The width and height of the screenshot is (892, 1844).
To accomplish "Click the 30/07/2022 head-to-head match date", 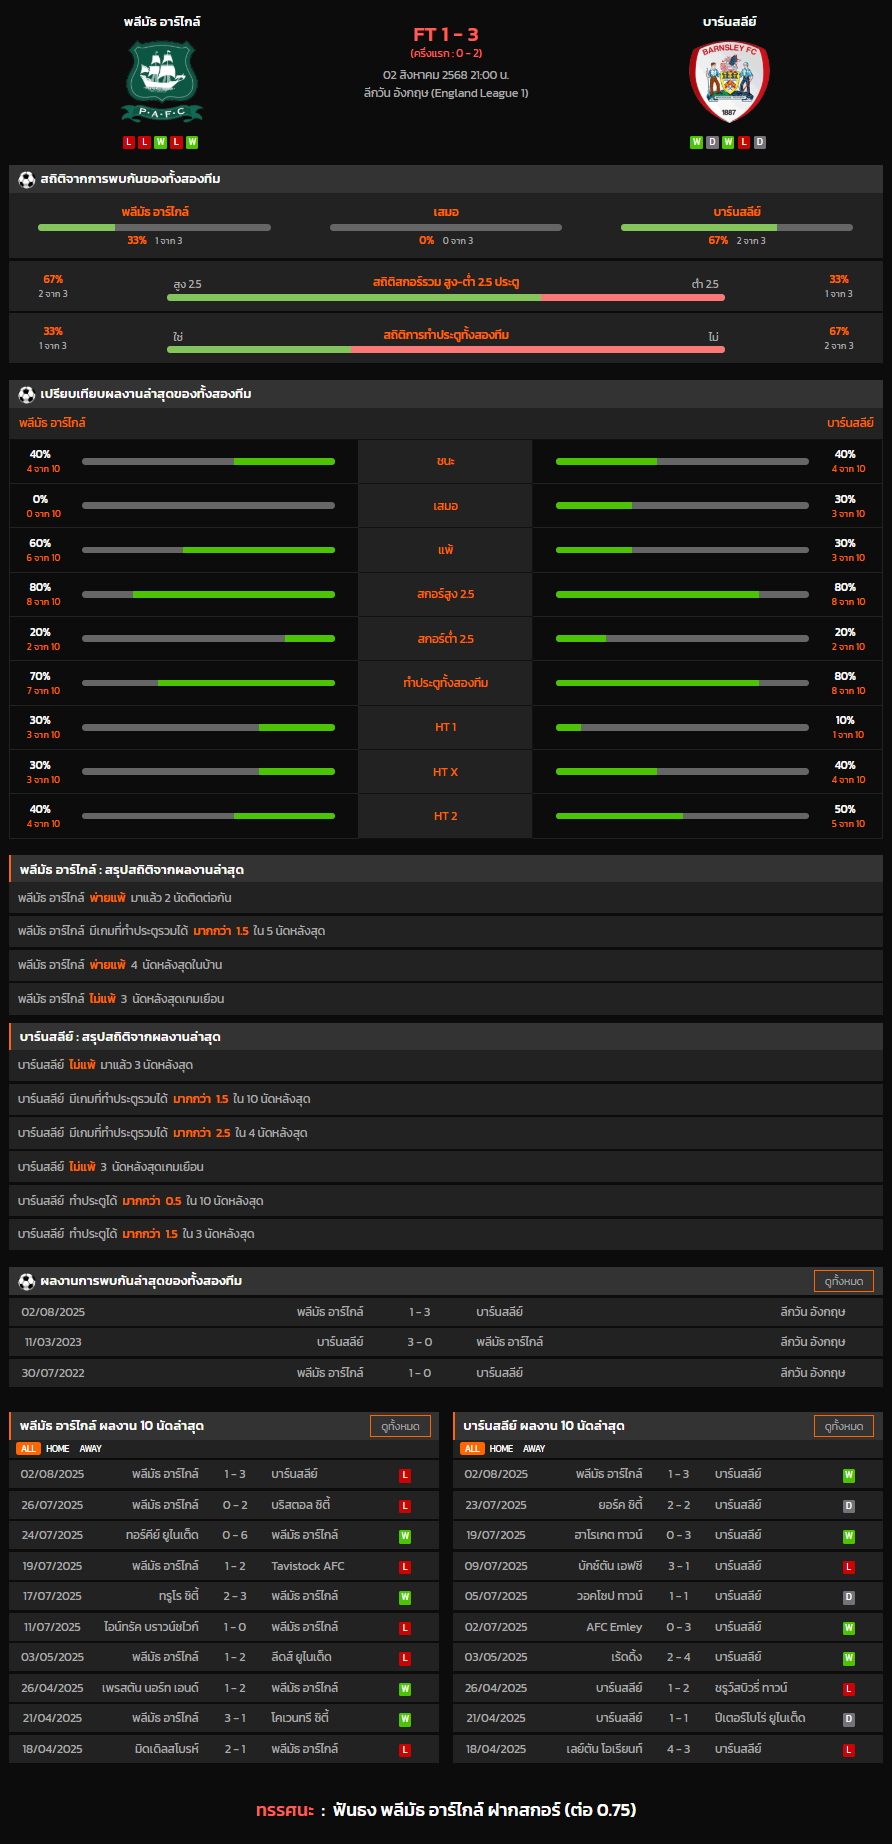I will [x=53, y=1373].
